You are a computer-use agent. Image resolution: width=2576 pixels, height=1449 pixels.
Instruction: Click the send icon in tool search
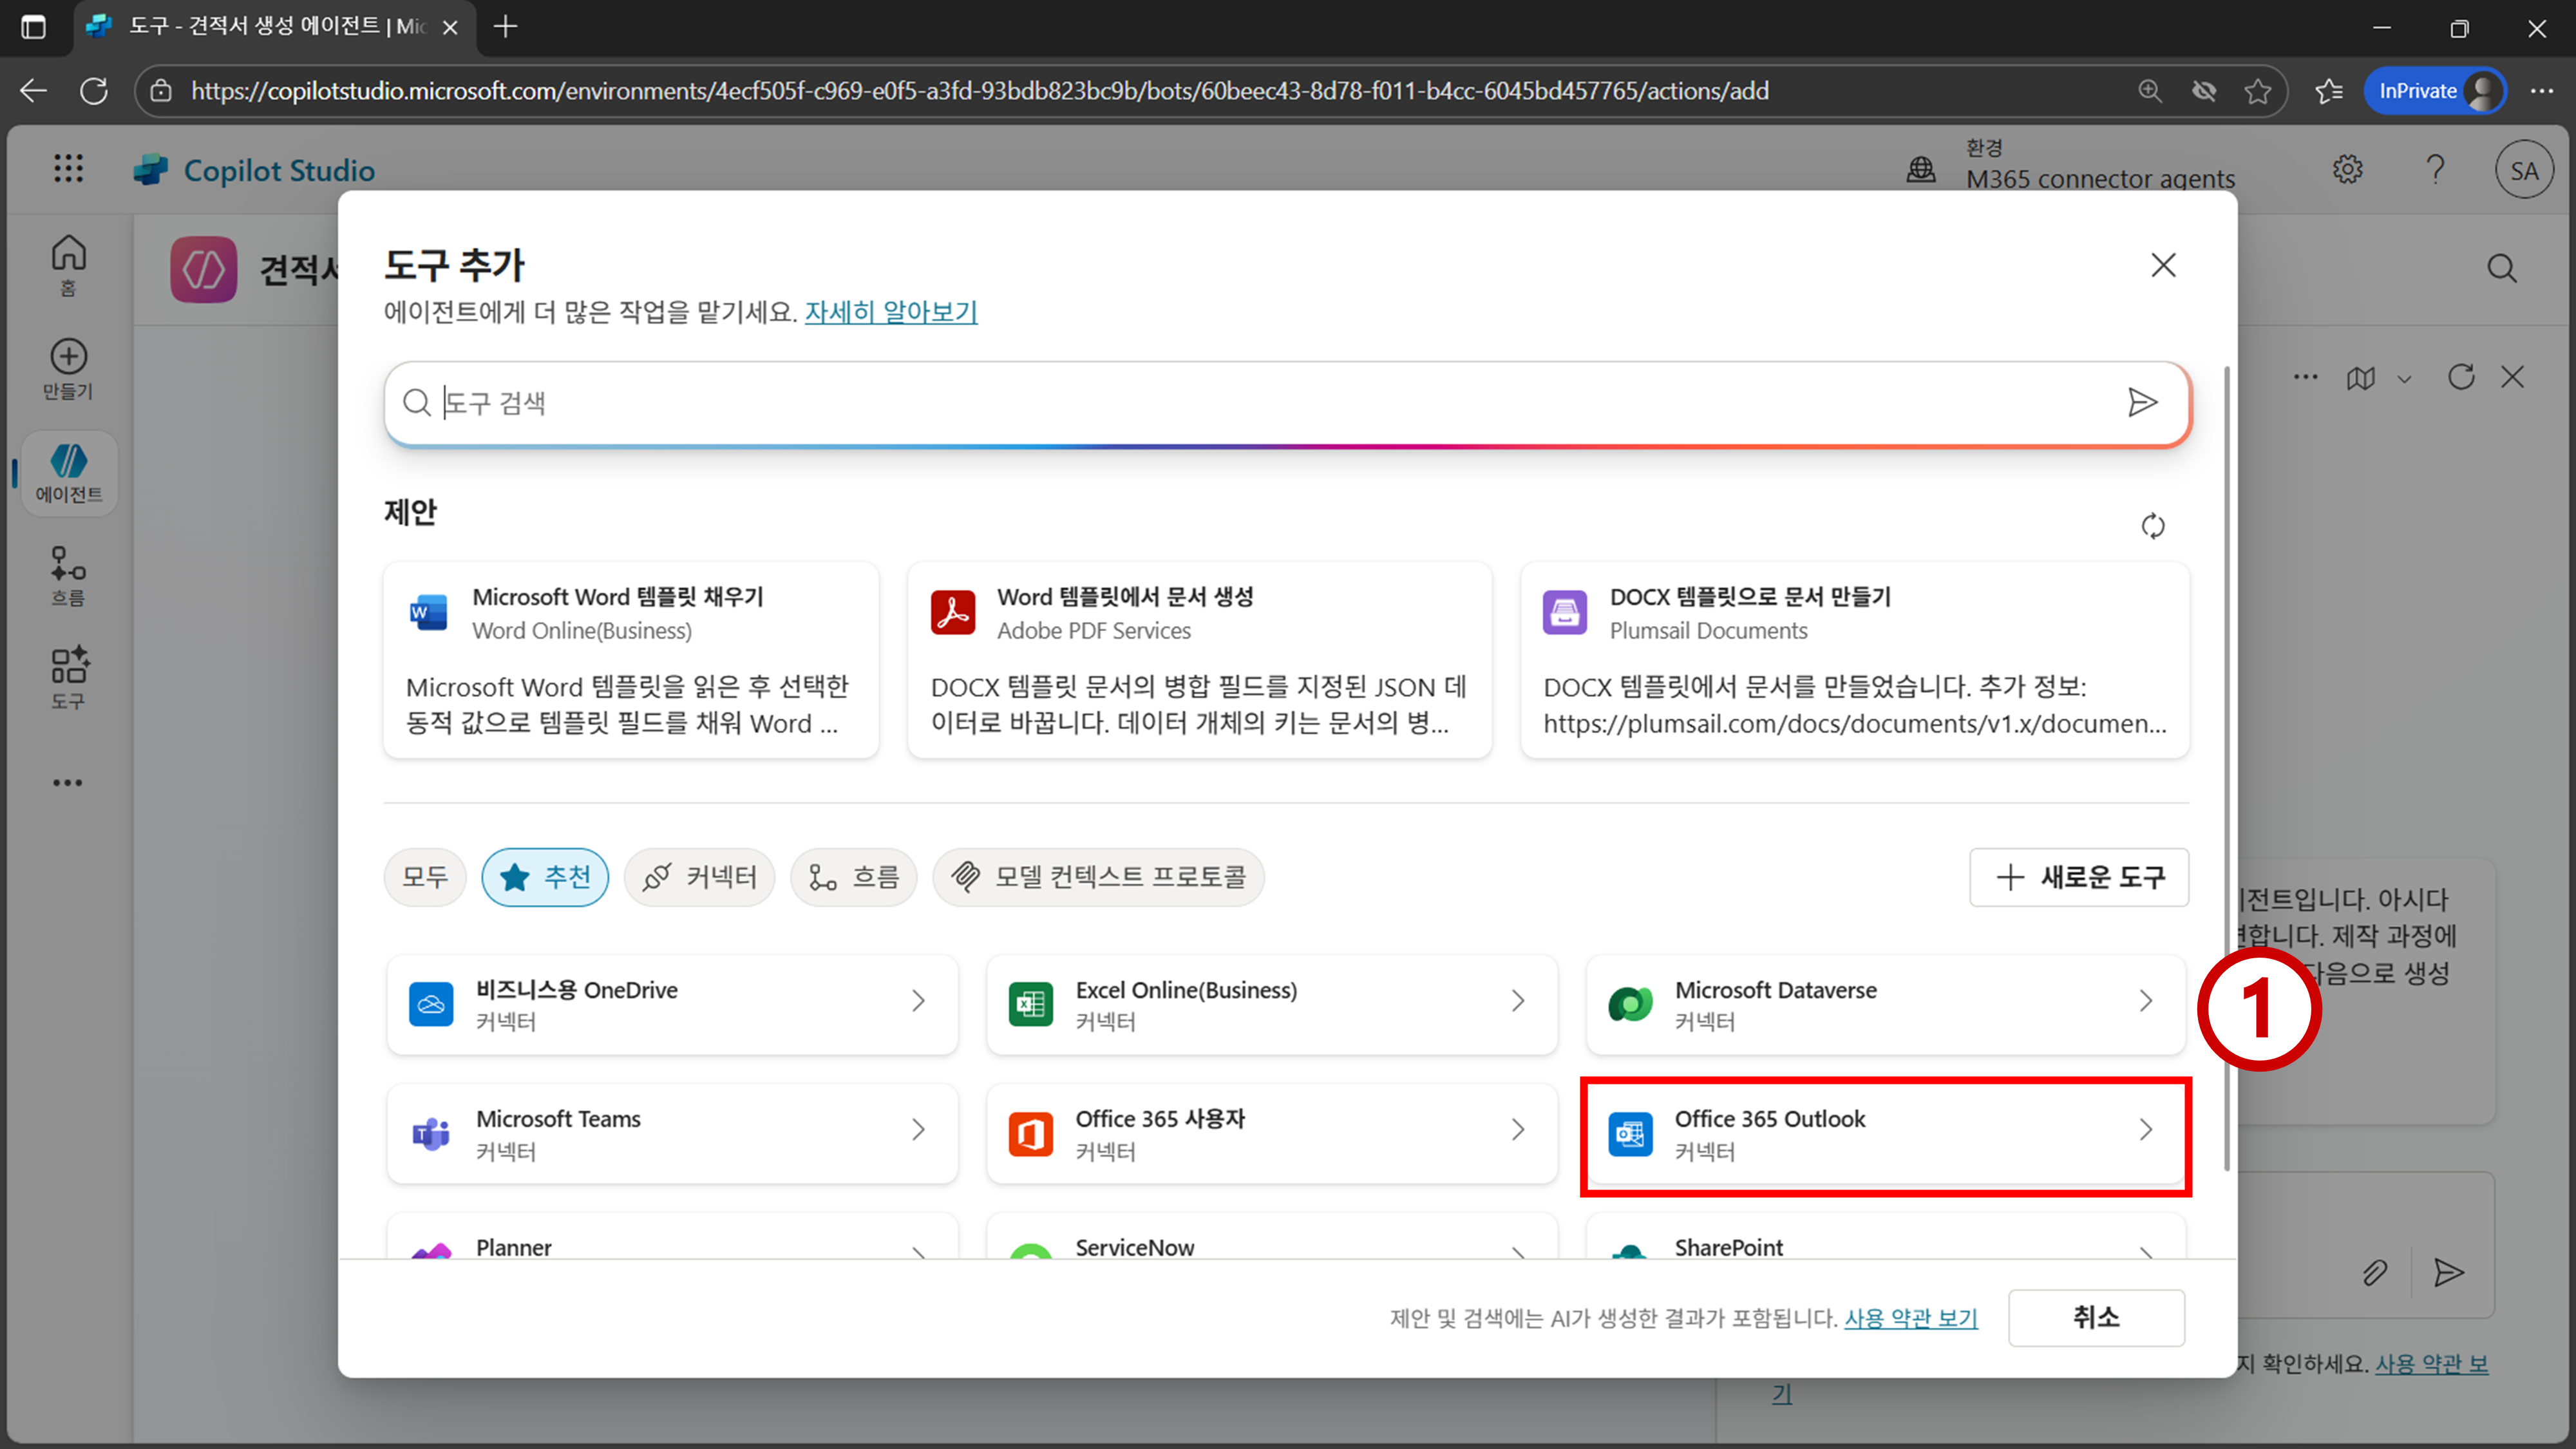[x=2141, y=402]
